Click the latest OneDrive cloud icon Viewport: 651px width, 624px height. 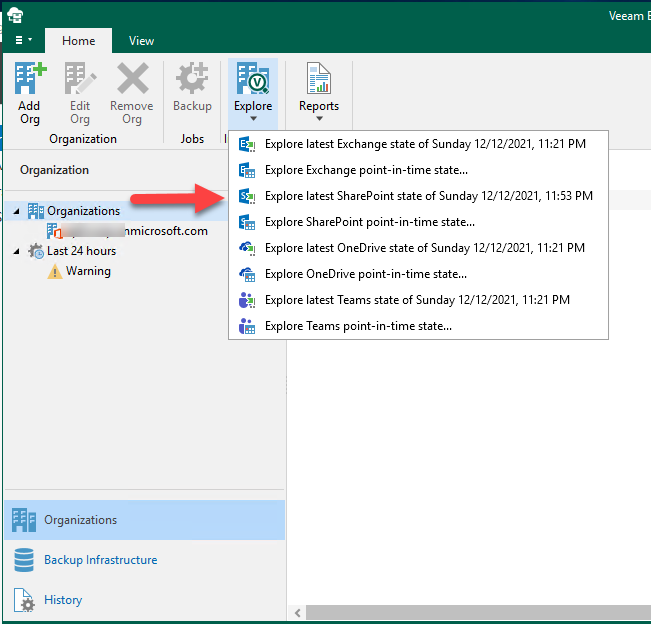click(x=247, y=248)
